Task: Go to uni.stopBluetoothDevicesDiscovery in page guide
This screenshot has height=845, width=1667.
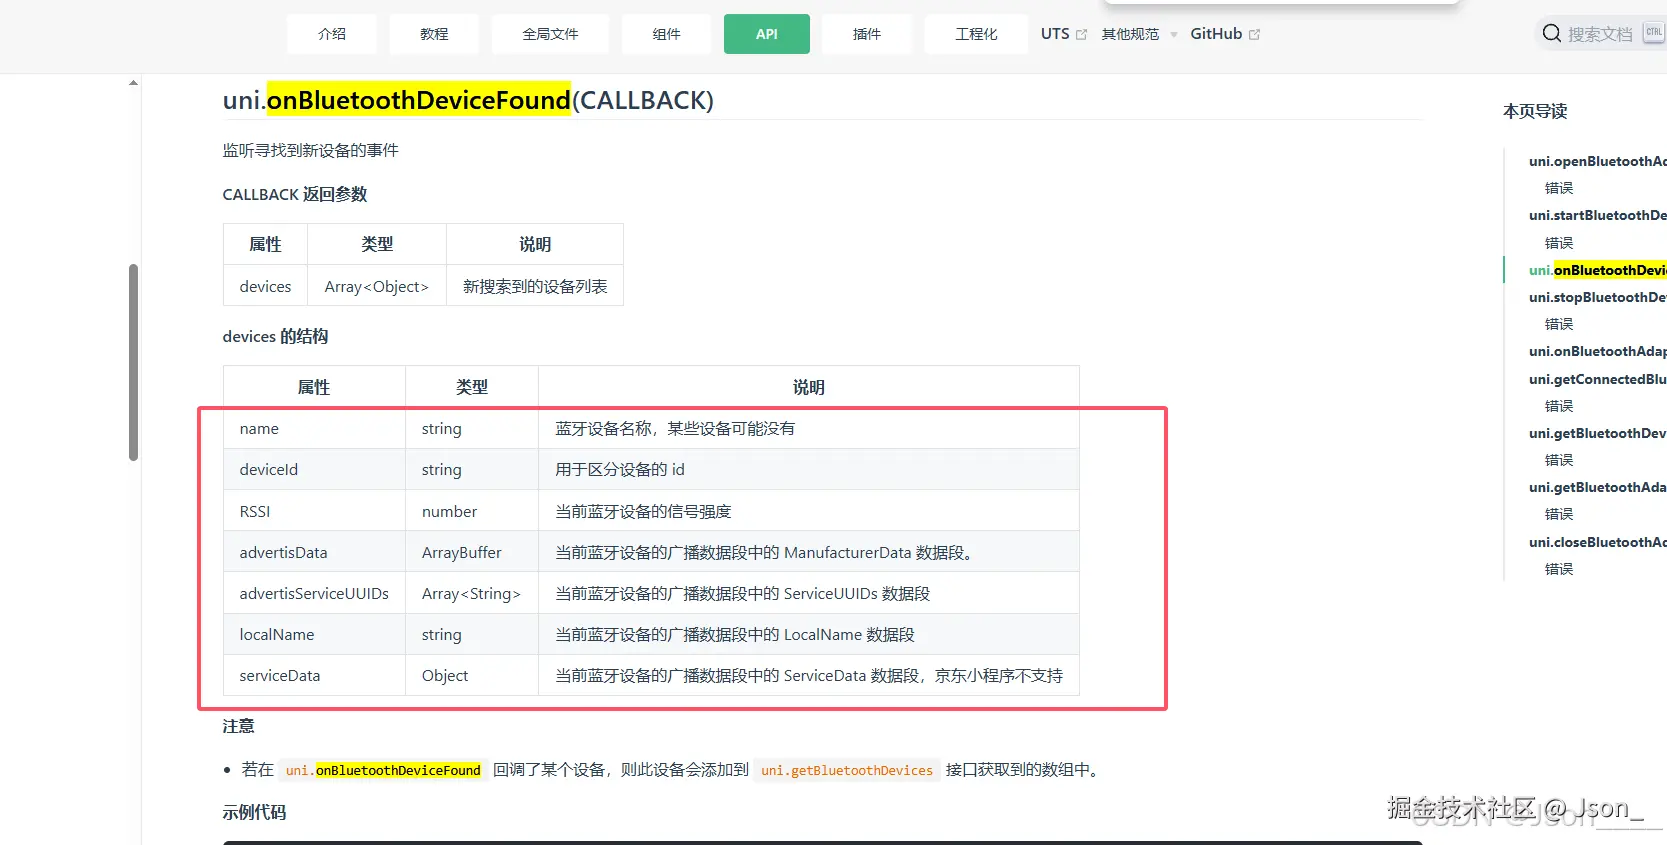Action: pos(1597,297)
